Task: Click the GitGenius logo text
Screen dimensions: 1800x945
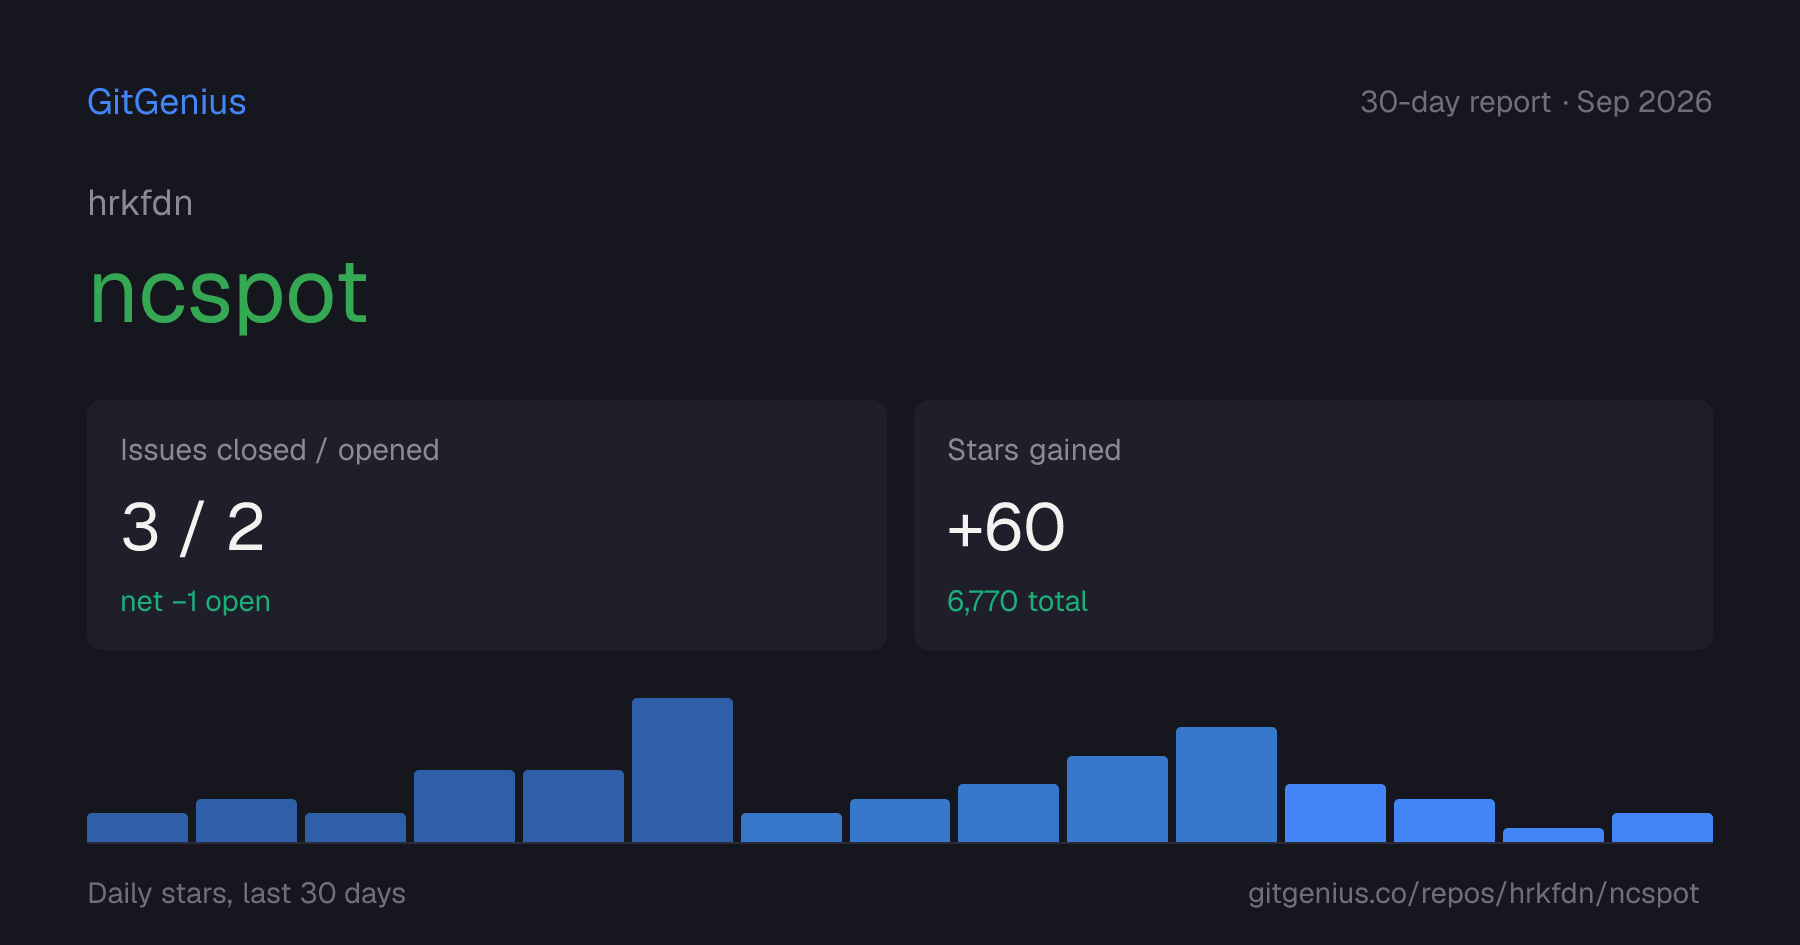Action: tap(167, 102)
